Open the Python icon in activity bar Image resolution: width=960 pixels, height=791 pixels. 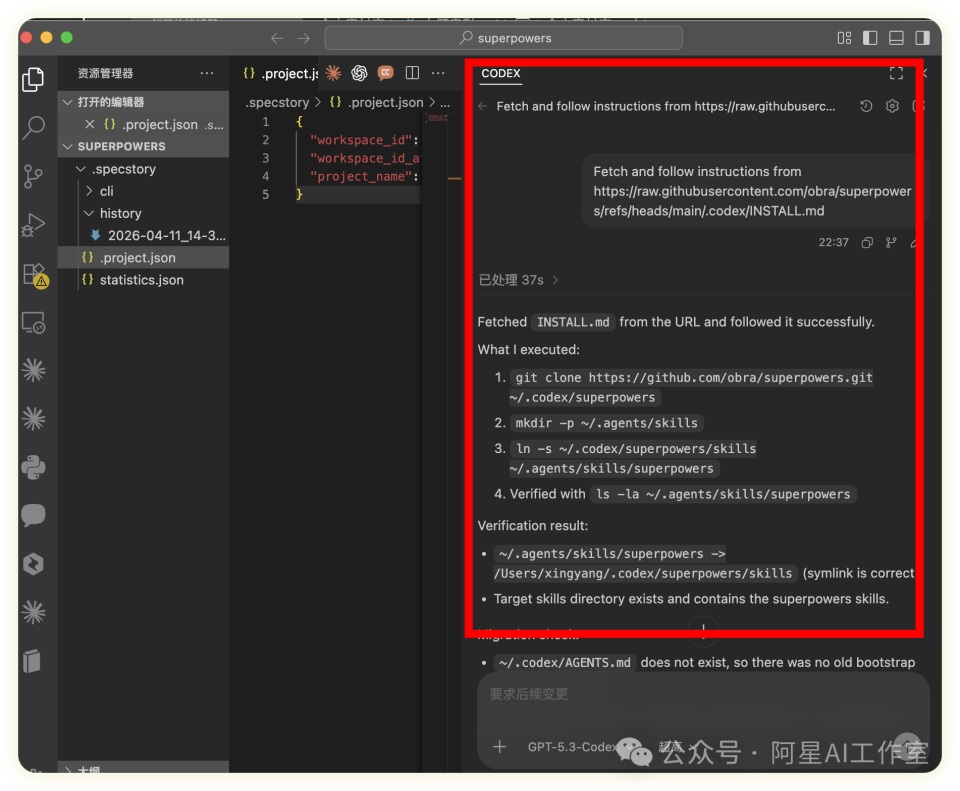34,467
